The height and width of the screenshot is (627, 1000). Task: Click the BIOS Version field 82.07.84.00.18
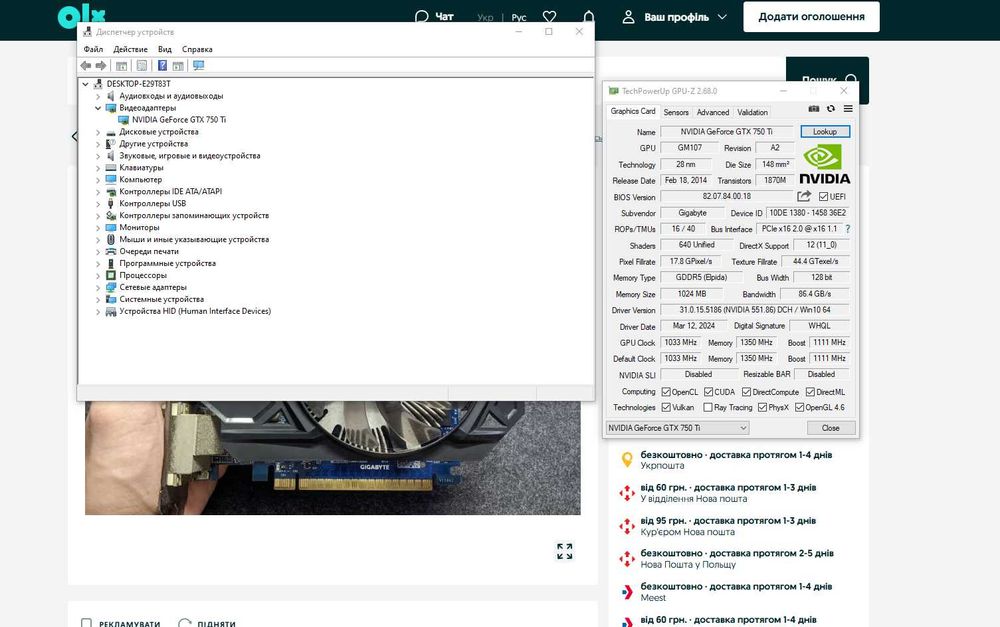[726, 196]
